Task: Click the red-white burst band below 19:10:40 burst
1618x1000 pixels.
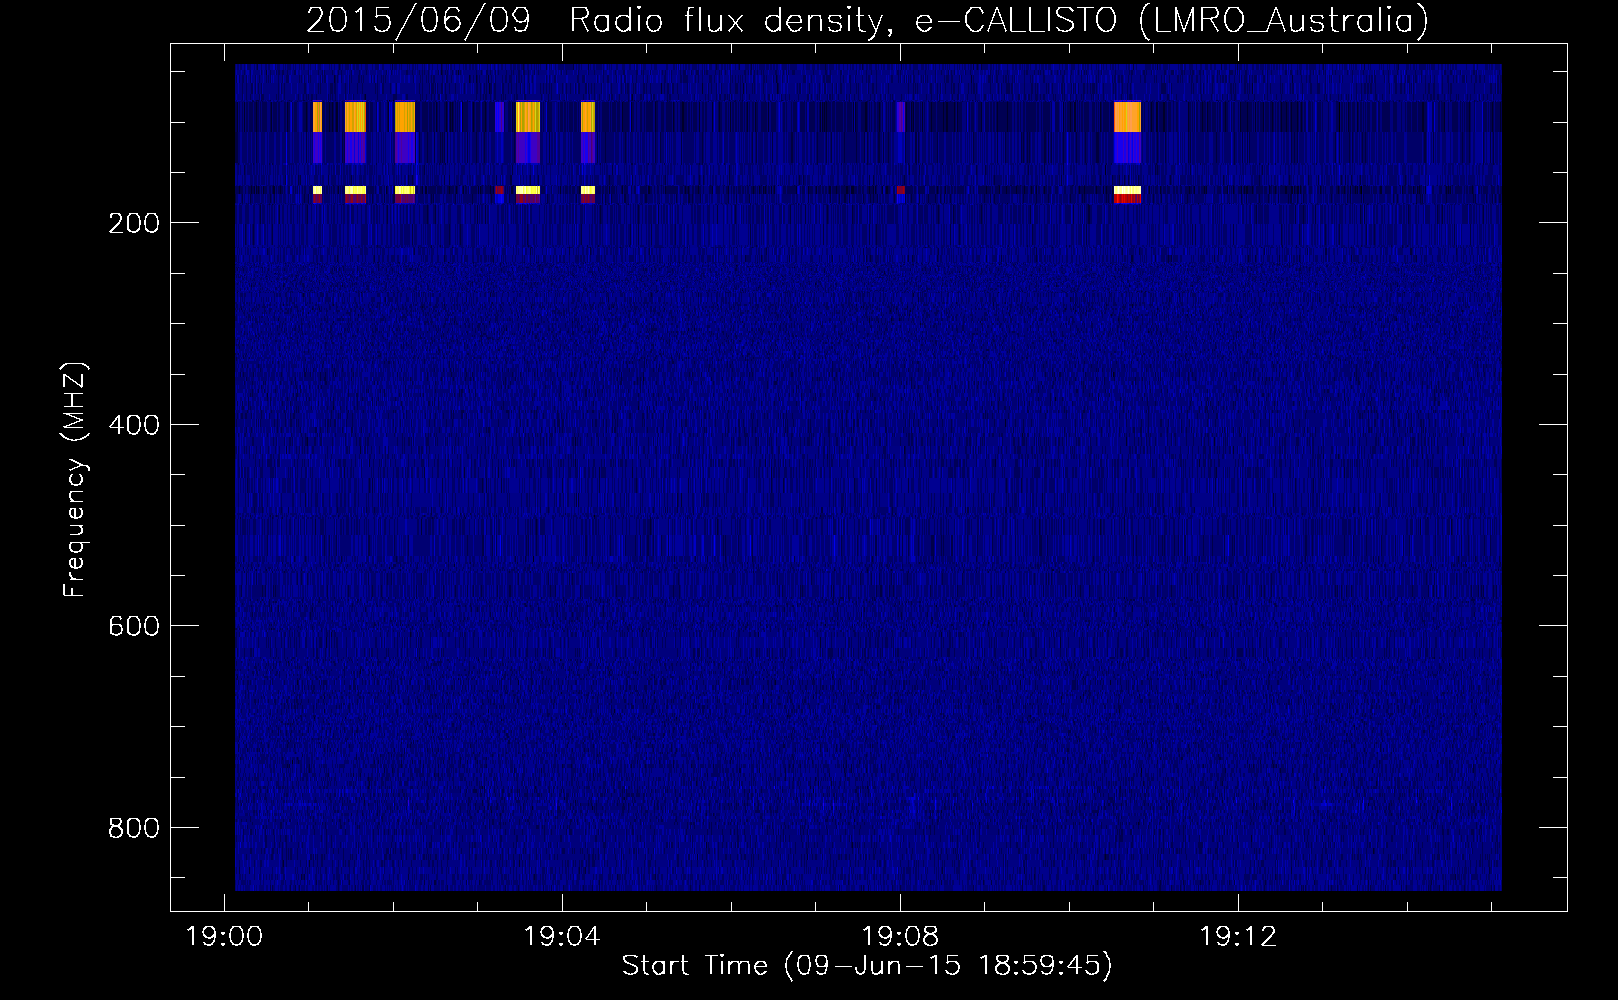Action: click(x=1127, y=195)
